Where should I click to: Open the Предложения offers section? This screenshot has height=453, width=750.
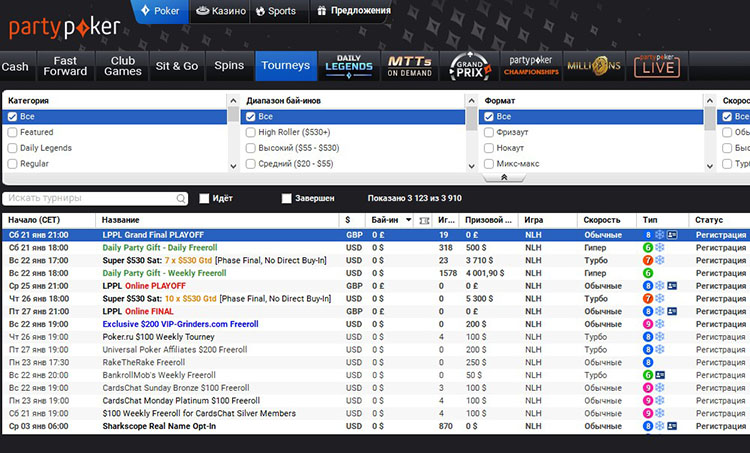point(352,11)
